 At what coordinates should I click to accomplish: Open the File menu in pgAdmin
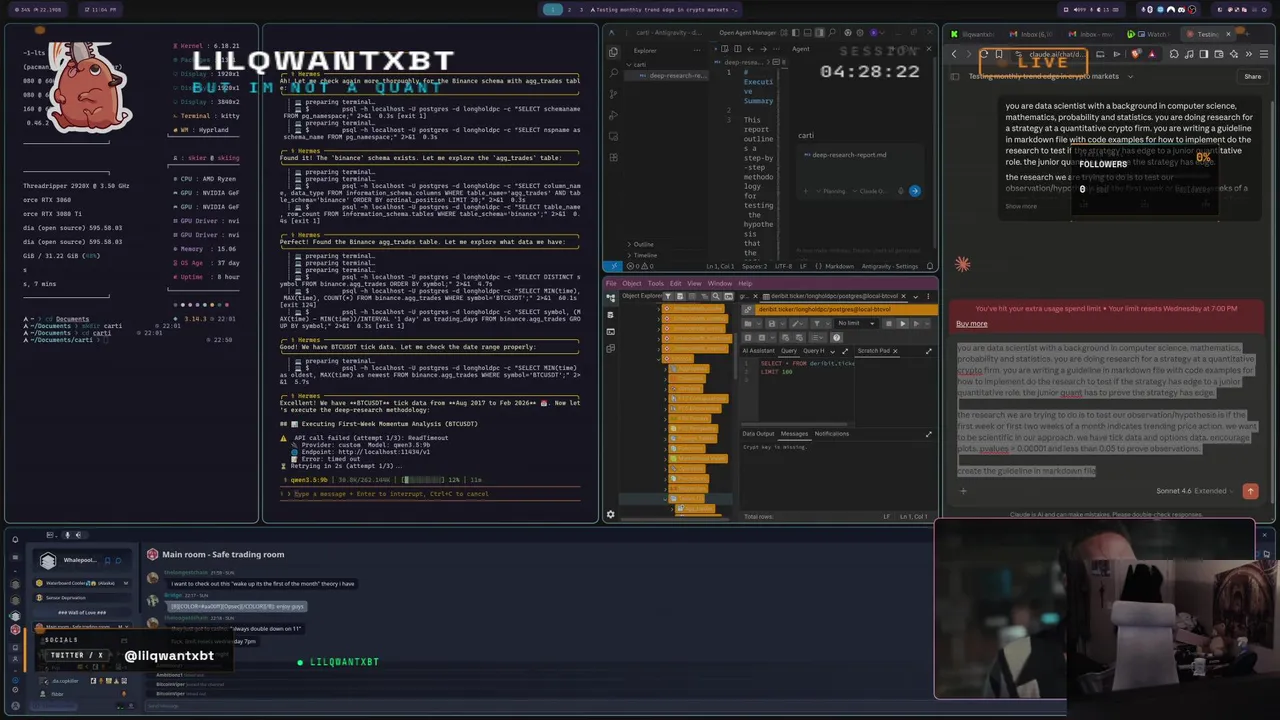(611, 284)
